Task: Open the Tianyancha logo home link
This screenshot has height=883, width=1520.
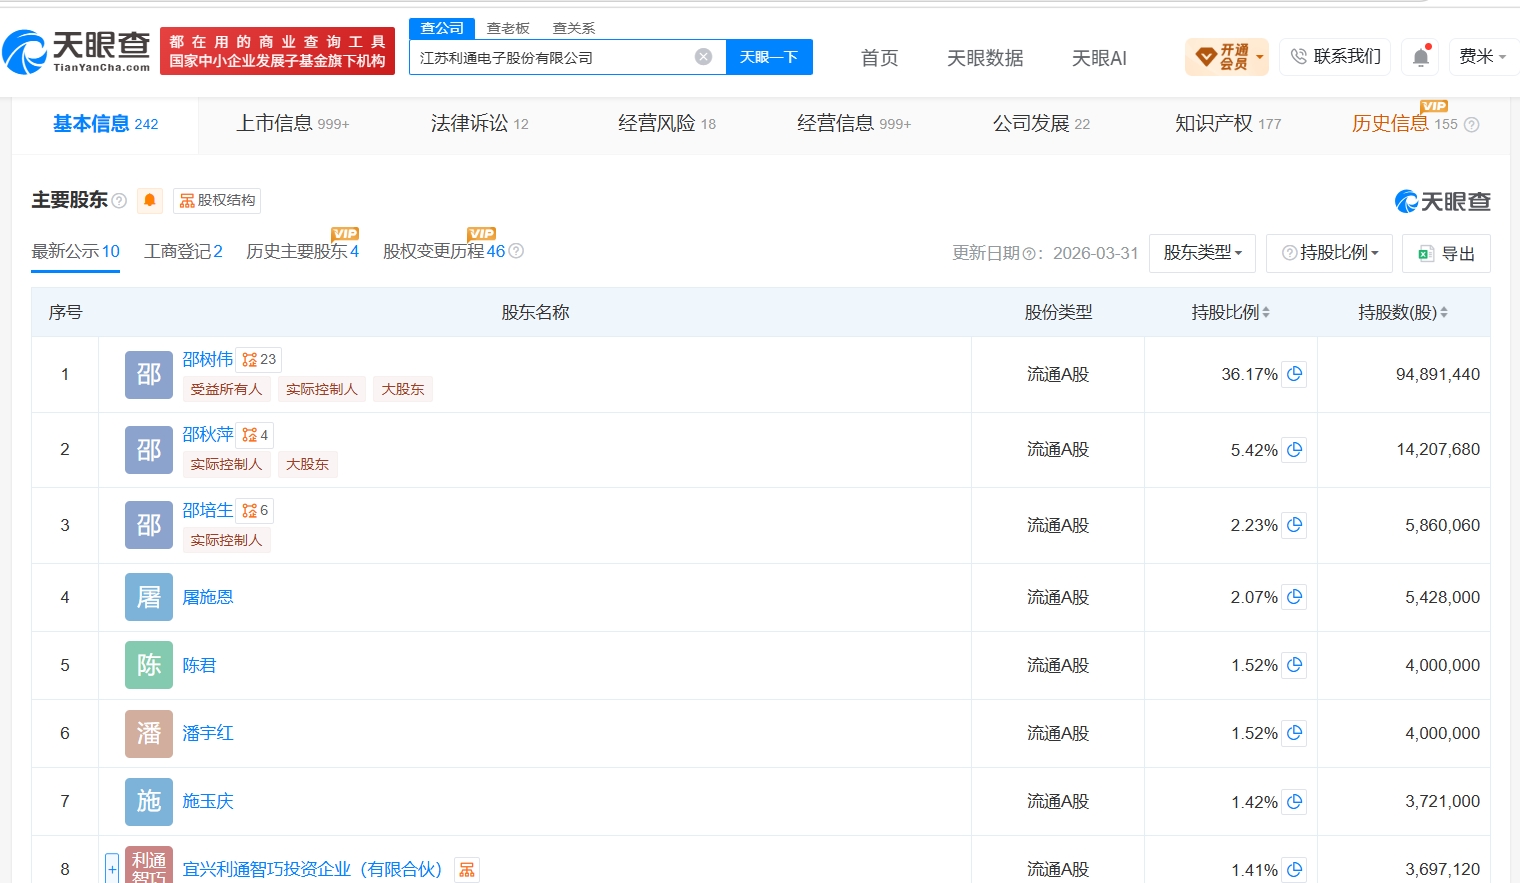Action: tap(76, 51)
